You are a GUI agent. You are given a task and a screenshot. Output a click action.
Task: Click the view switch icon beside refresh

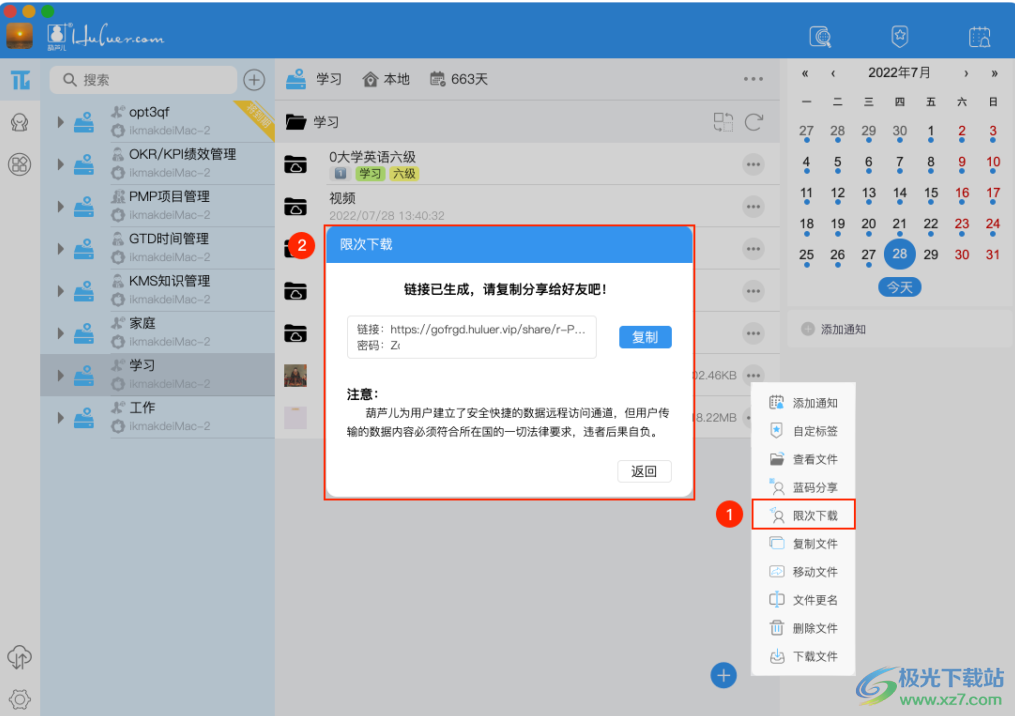point(723,122)
